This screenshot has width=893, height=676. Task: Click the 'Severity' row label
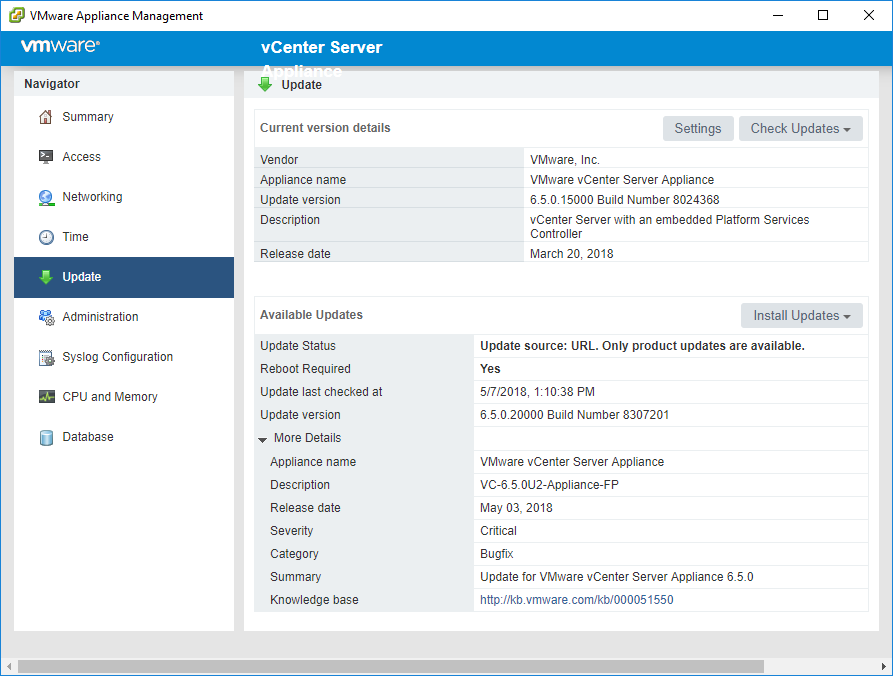(x=292, y=531)
